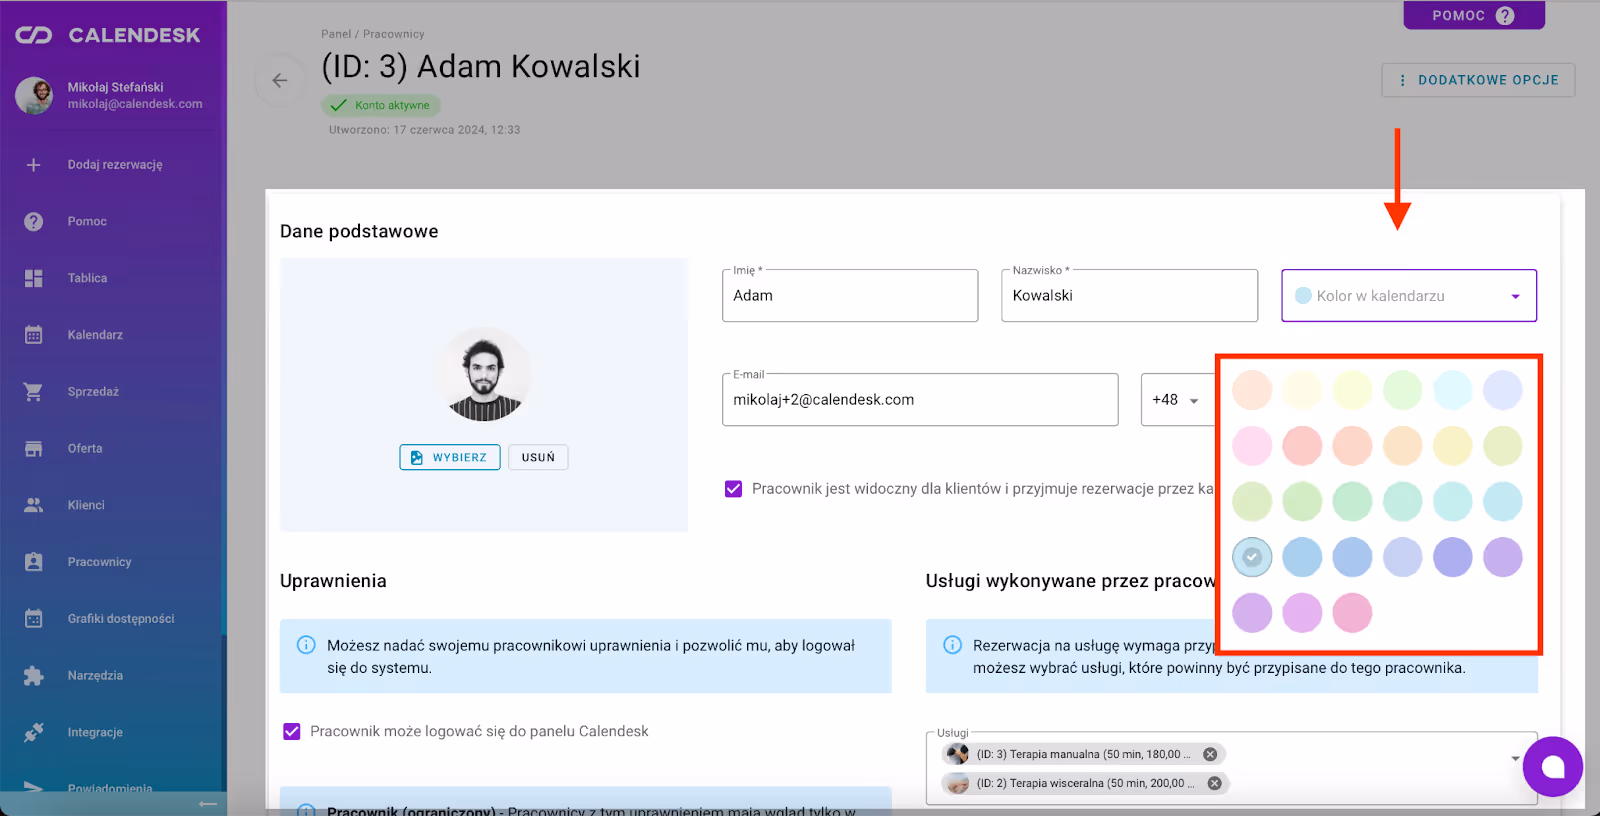Click the back arrow next to employee name
This screenshot has height=816, width=1600.
click(280, 81)
